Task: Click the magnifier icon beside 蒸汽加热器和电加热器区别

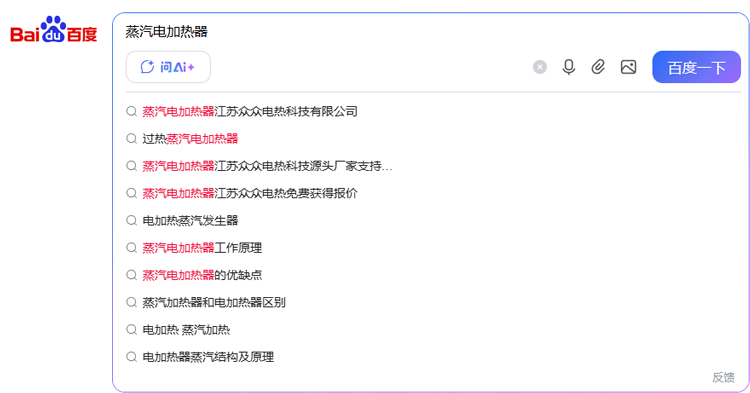Action: tap(132, 302)
